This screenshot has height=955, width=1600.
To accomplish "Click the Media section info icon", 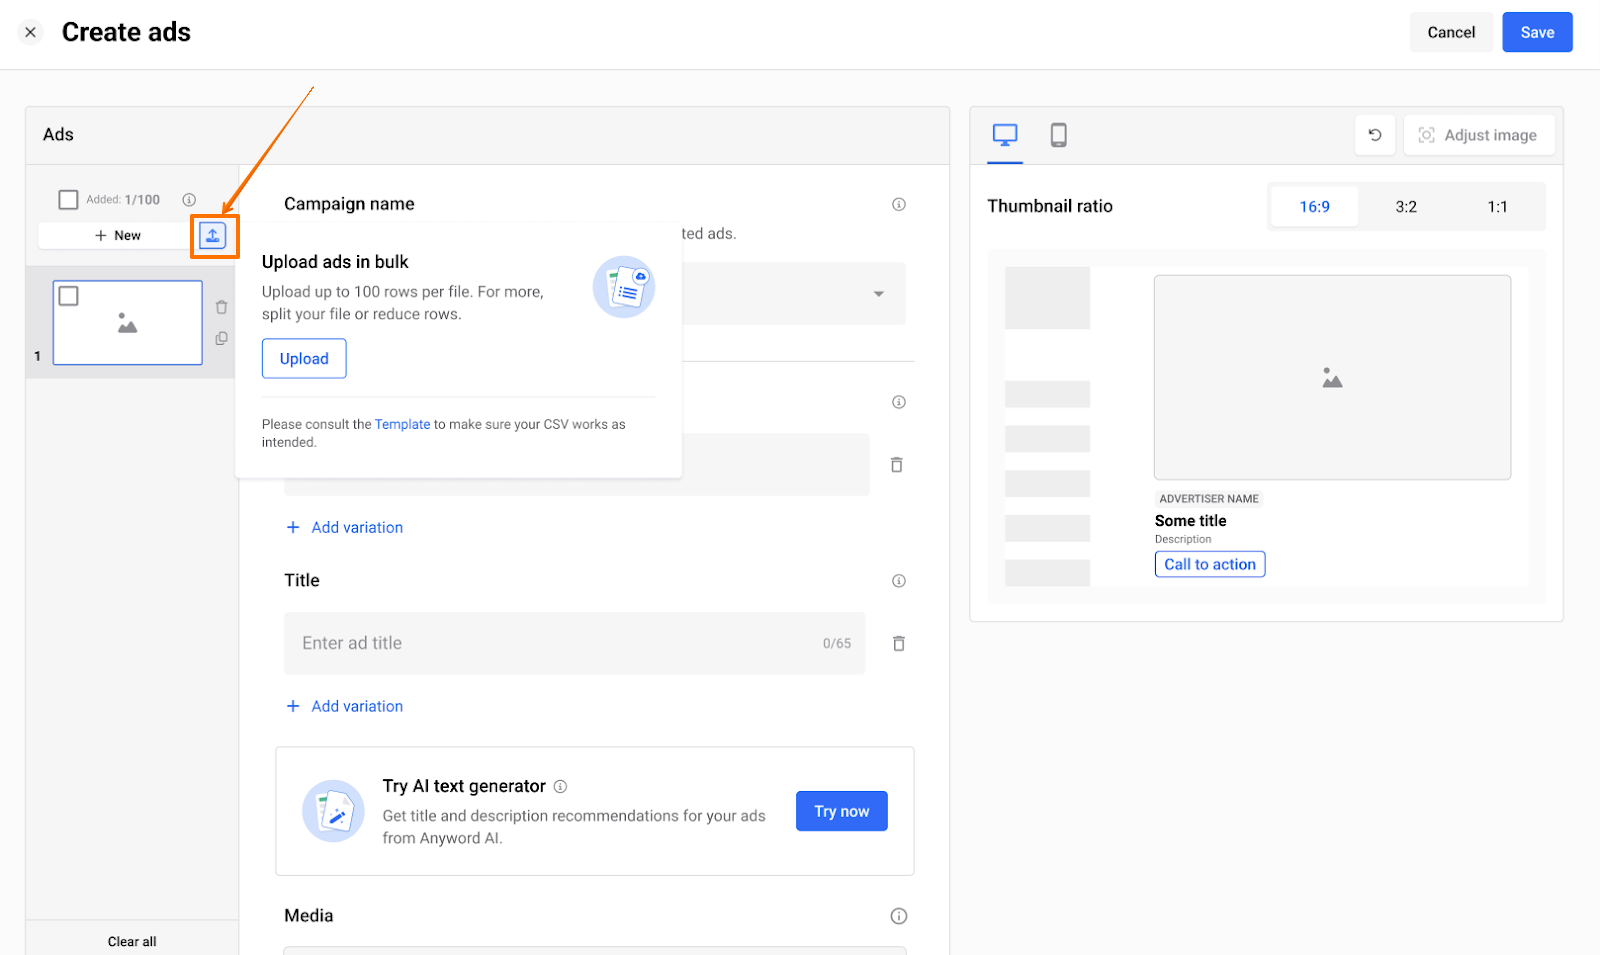I will [x=899, y=916].
